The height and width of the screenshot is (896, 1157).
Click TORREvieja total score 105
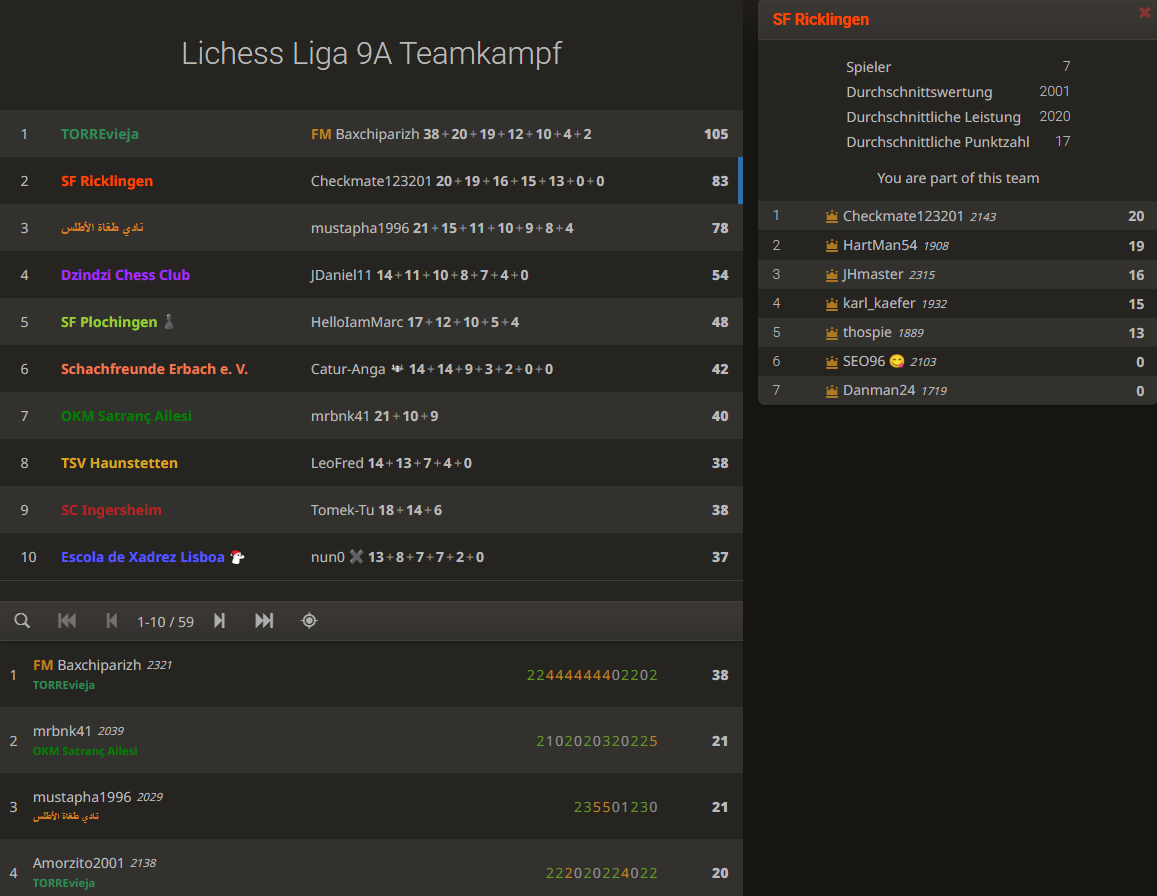pyautogui.click(x=716, y=134)
